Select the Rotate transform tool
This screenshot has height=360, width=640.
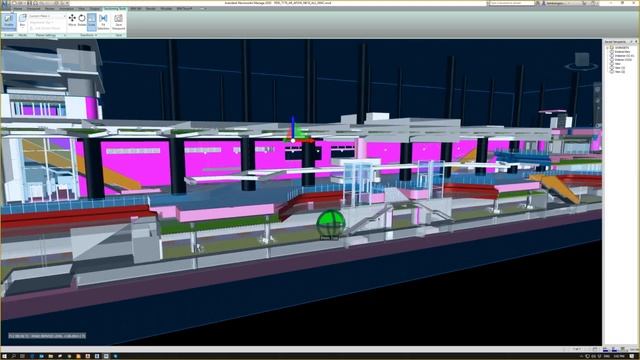pyautogui.click(x=82, y=21)
